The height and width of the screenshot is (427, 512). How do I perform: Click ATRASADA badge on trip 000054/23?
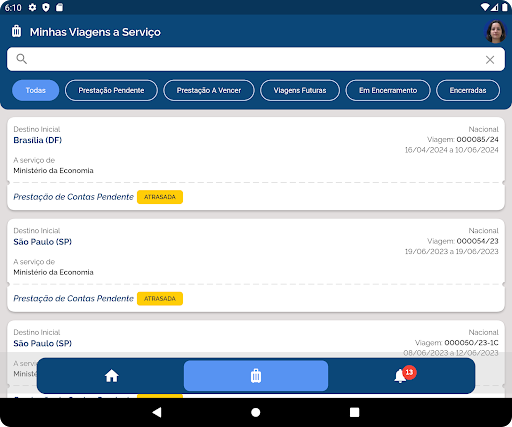(x=160, y=299)
